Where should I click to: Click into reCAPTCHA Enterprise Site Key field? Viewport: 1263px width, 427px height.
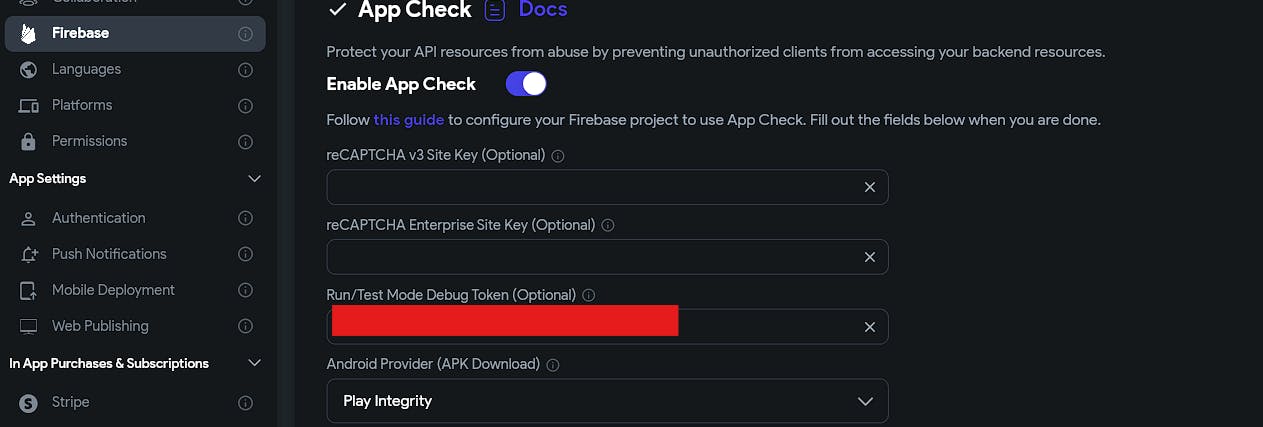coord(590,257)
